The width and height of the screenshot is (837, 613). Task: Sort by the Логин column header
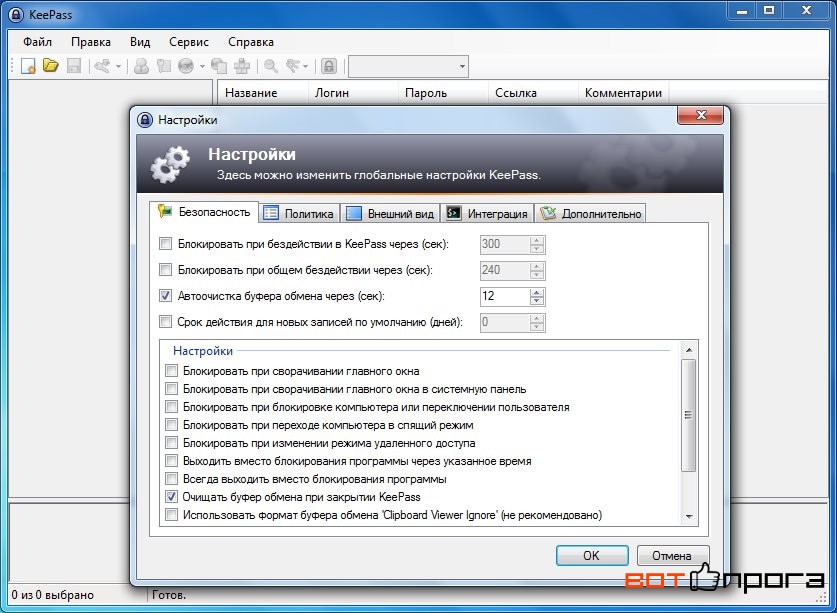(x=353, y=92)
